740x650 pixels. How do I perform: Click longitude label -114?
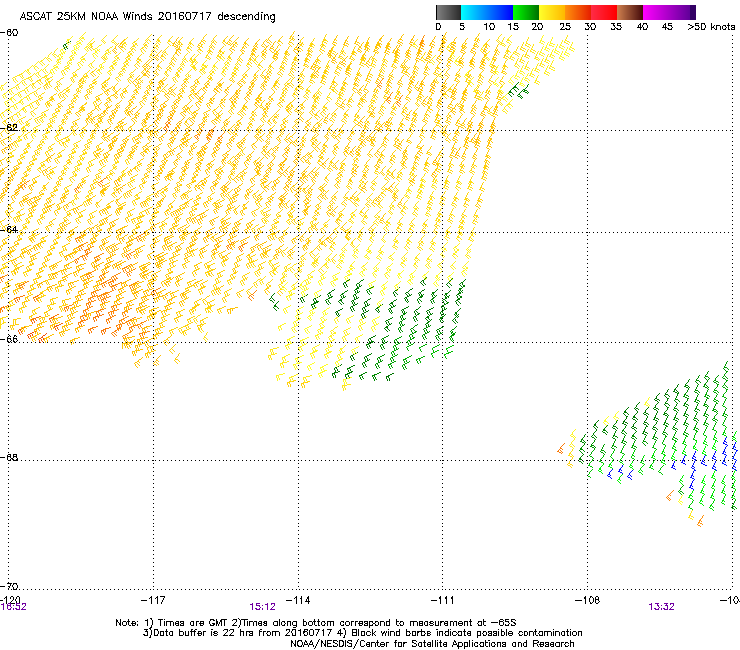click(298, 600)
